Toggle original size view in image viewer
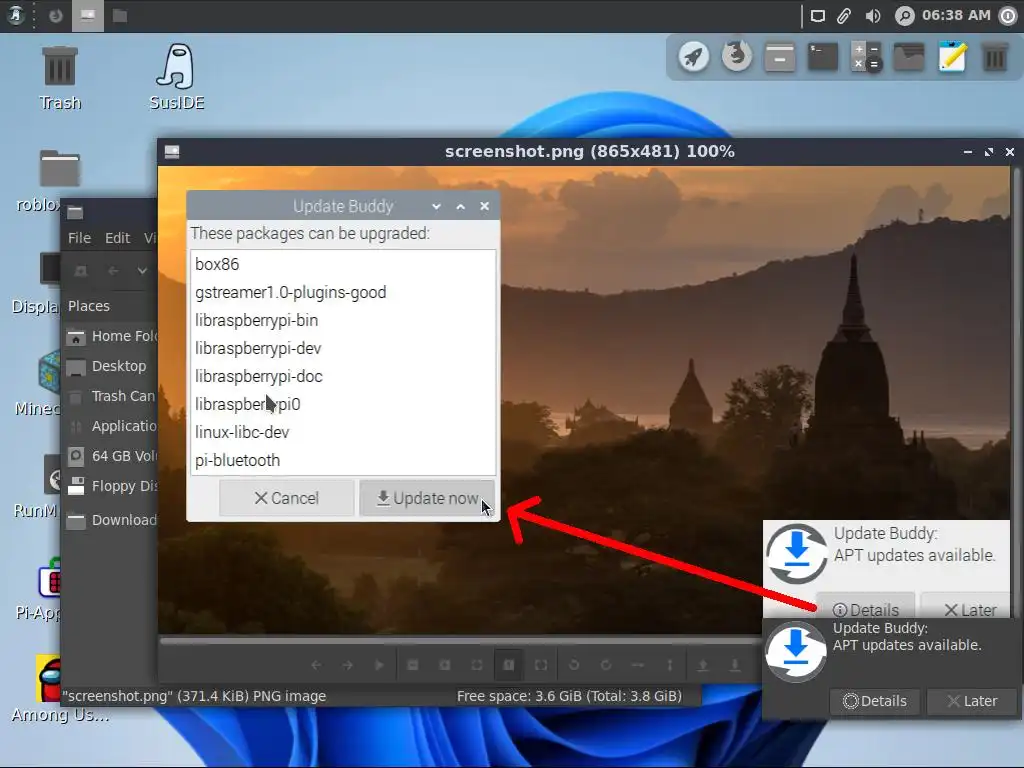This screenshot has height=768, width=1024. 509,665
